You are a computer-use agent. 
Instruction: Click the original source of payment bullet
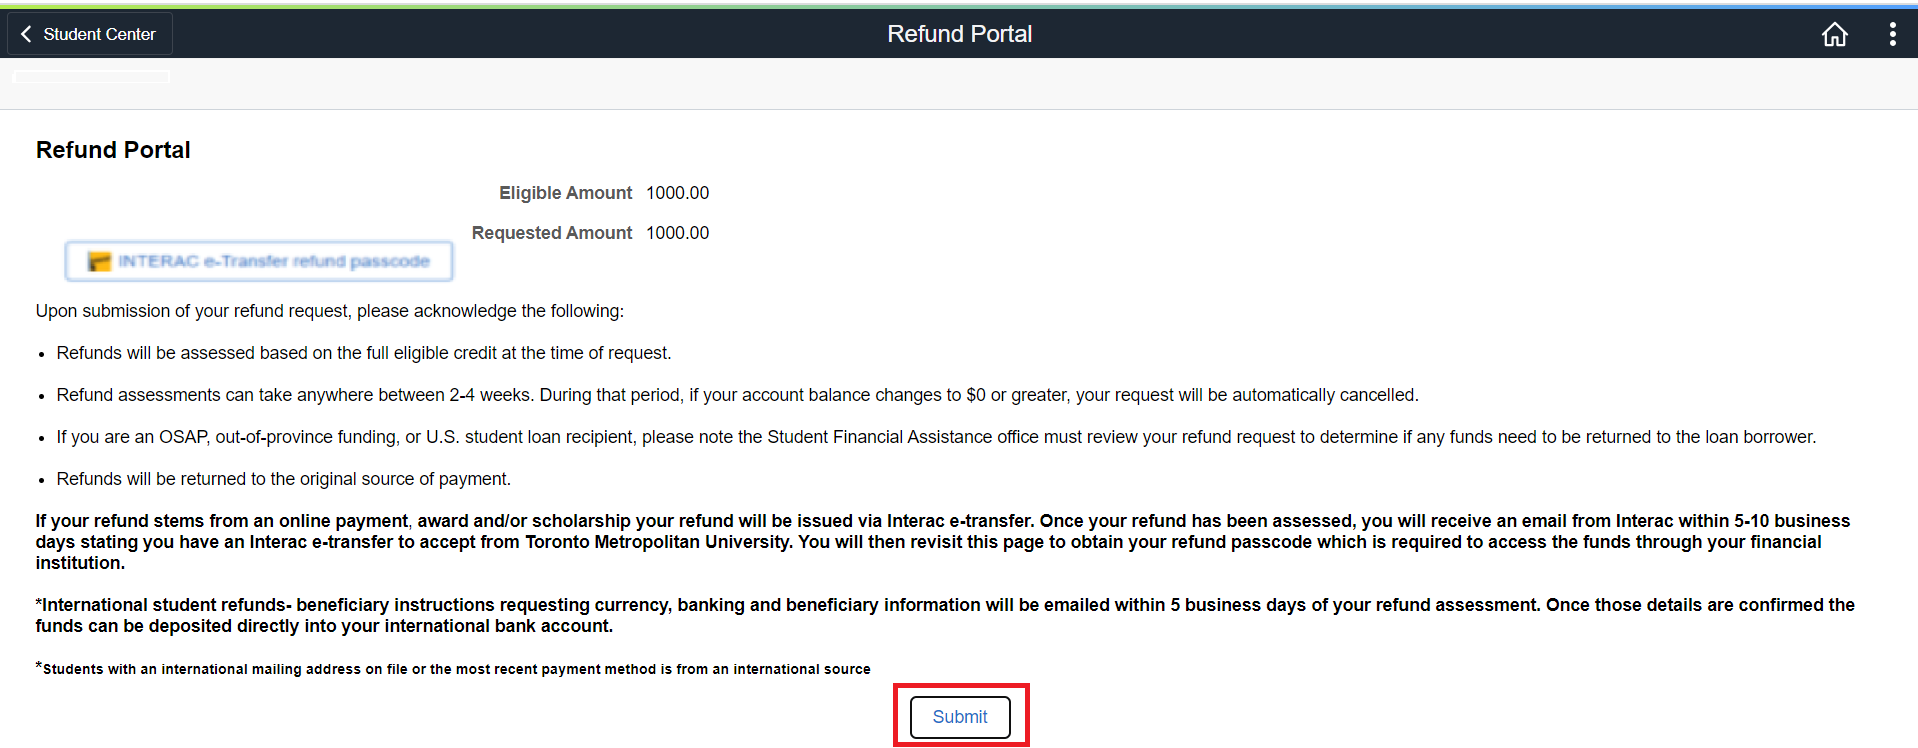click(x=283, y=479)
